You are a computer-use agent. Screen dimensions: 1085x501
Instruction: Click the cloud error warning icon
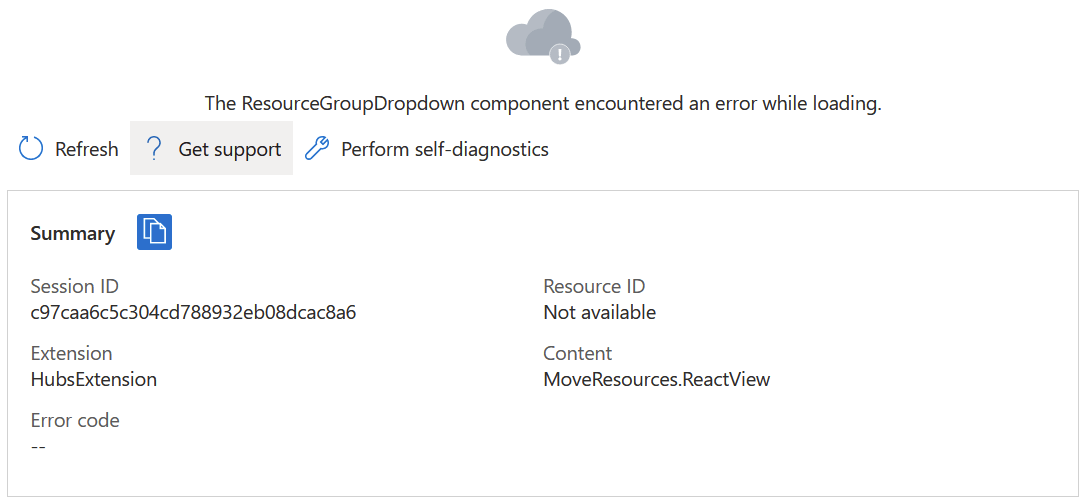(543, 37)
